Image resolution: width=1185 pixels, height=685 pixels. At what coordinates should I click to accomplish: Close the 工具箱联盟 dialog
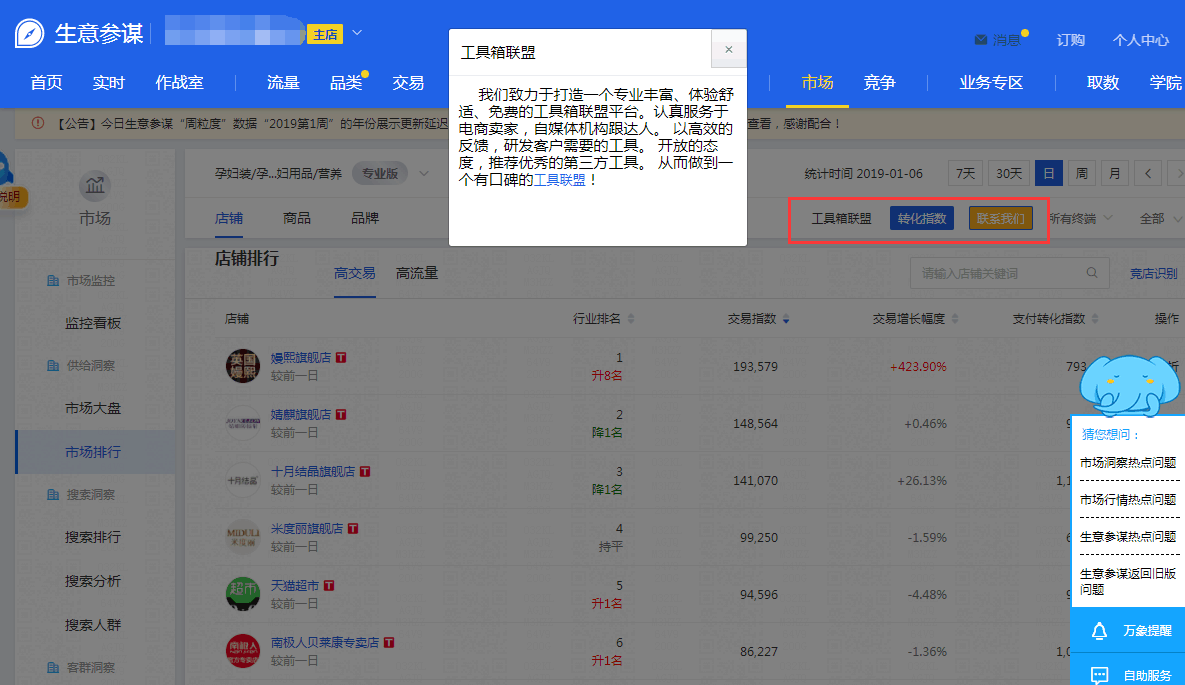click(729, 49)
